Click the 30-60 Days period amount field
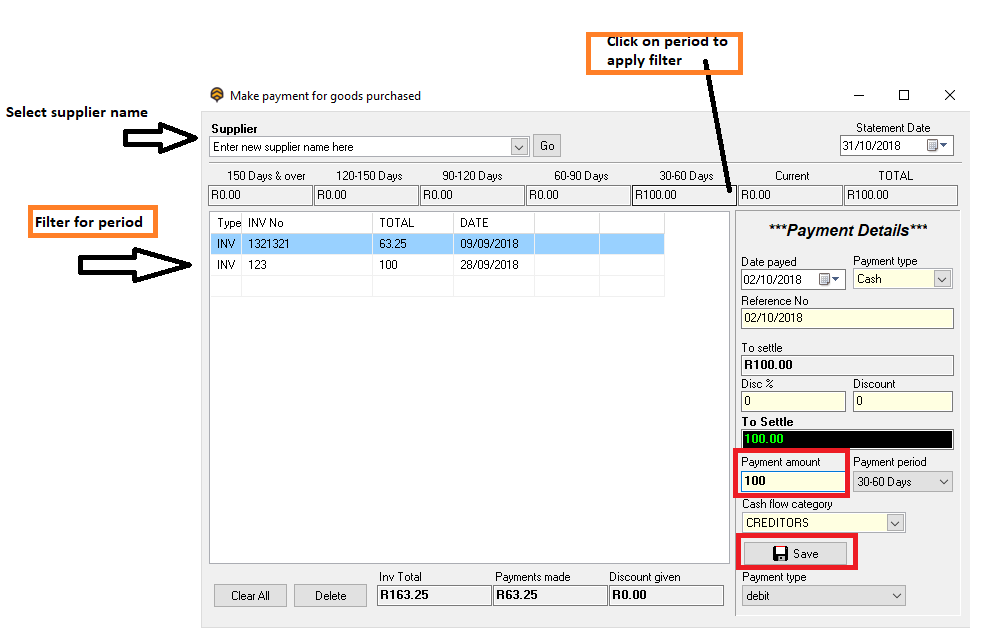Screen dimensions: 982x634 683,196
